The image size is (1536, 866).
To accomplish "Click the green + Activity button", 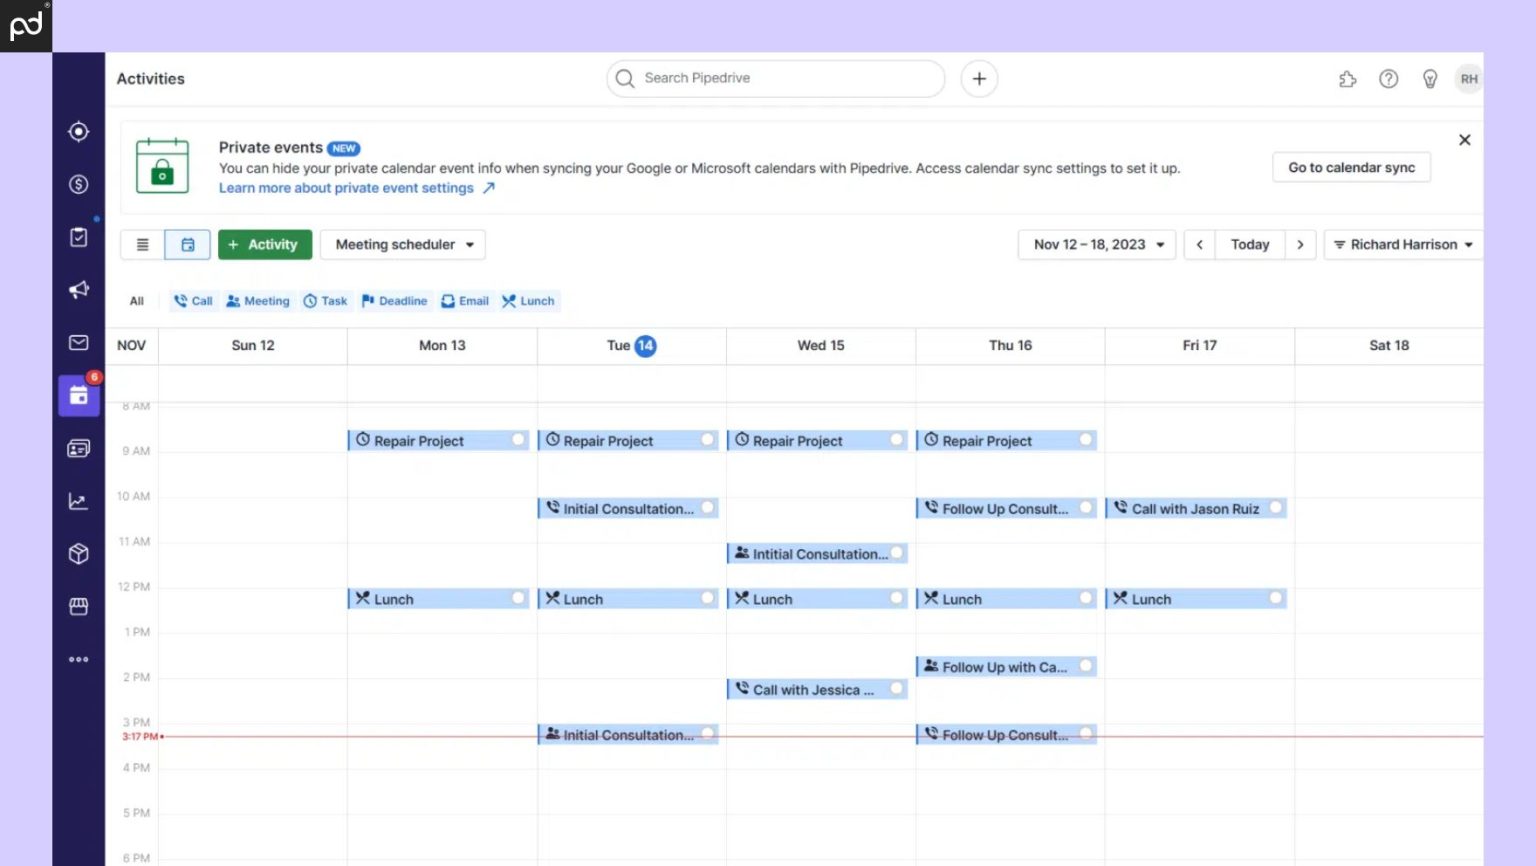I will point(264,244).
